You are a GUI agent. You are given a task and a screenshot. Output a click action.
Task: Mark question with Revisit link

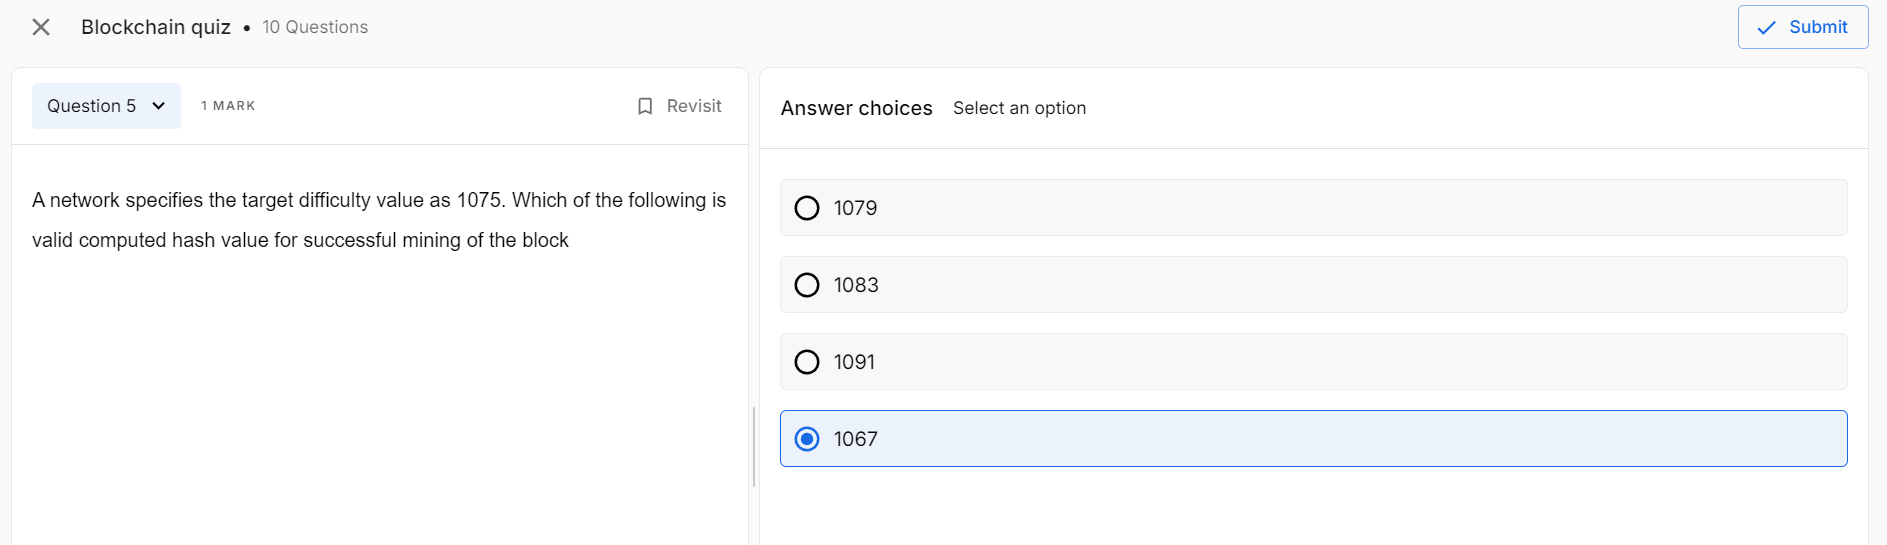pos(680,106)
